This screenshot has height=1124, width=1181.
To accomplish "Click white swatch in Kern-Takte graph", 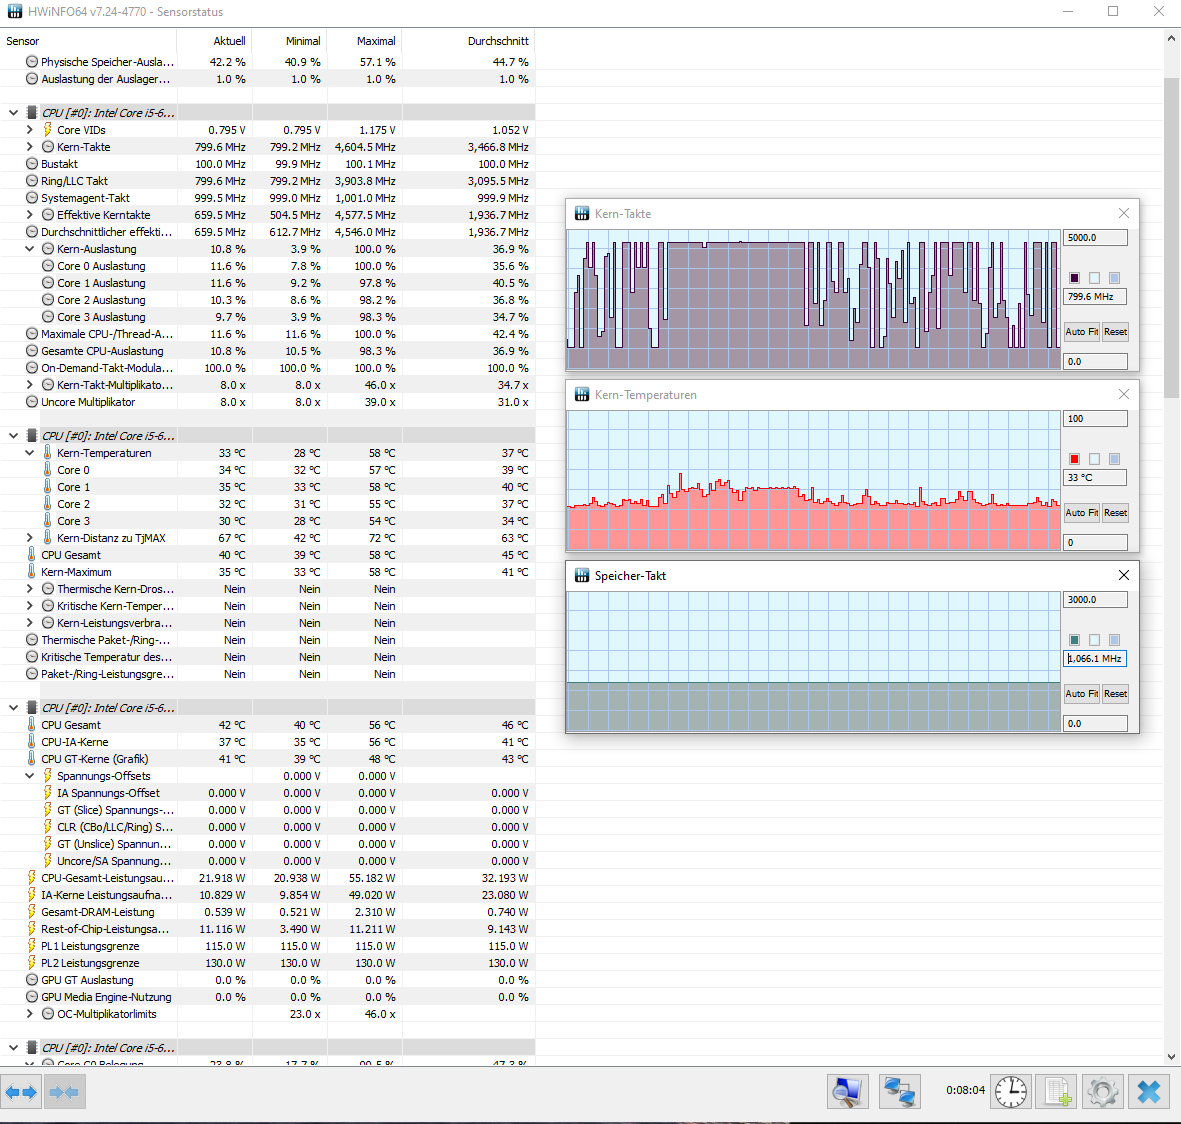I will 1094,278.
